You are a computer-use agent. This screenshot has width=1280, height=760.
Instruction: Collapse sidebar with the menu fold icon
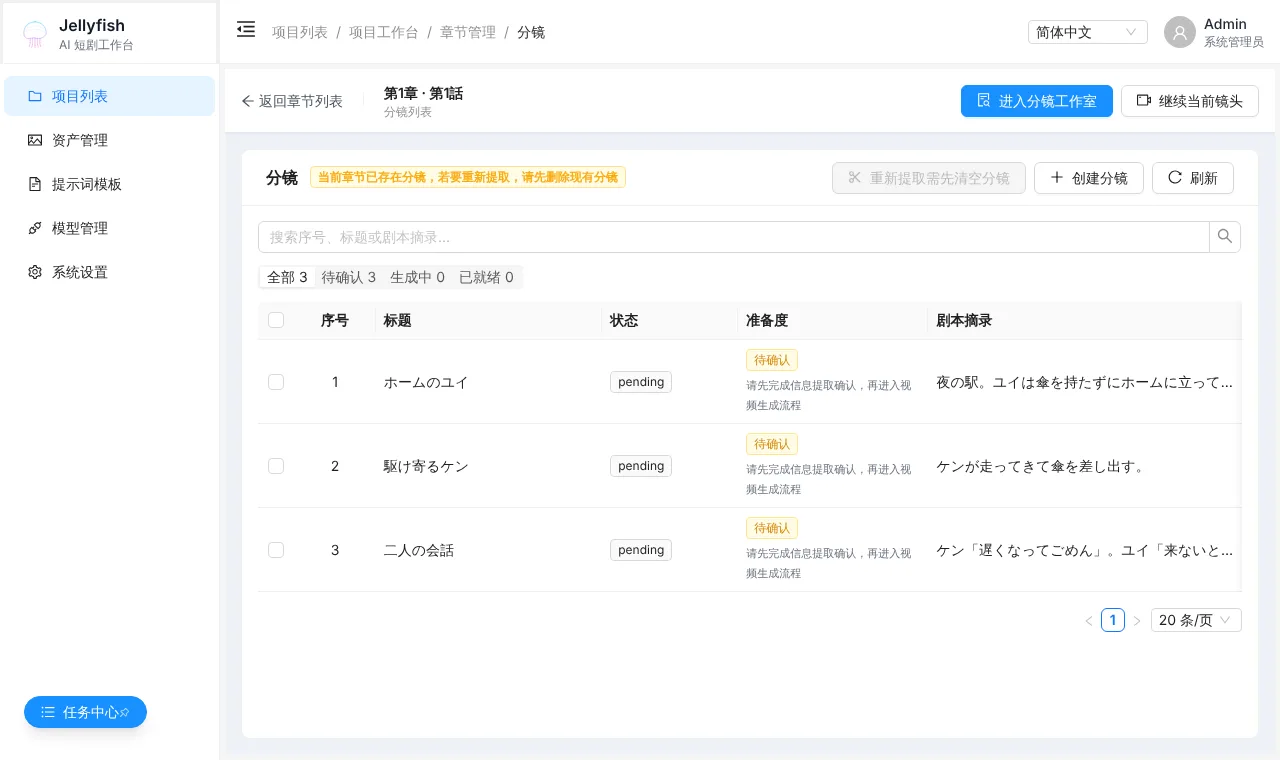246,30
